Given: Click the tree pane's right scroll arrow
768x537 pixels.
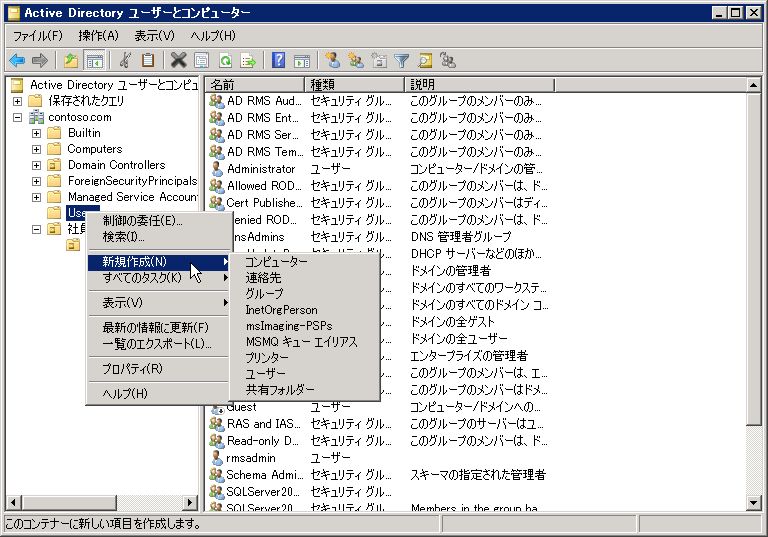Looking at the screenshot, I should (x=190, y=502).
